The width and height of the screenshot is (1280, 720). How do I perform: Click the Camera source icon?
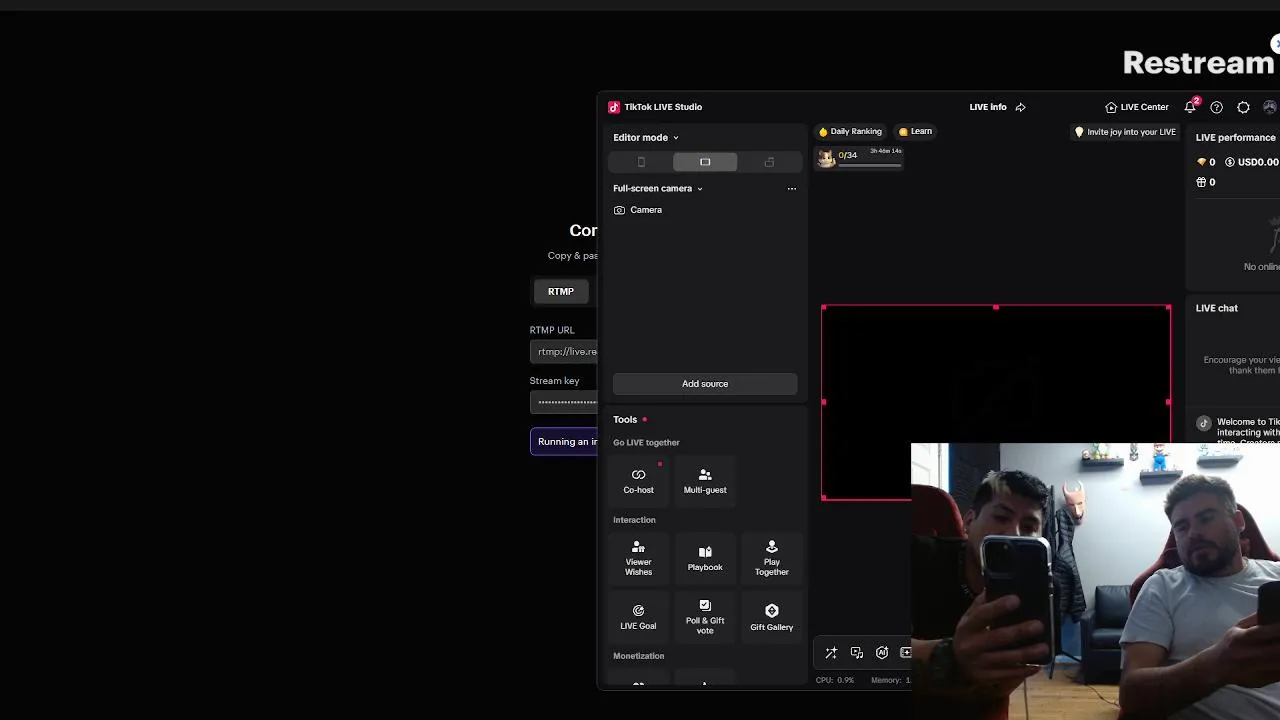[619, 210]
